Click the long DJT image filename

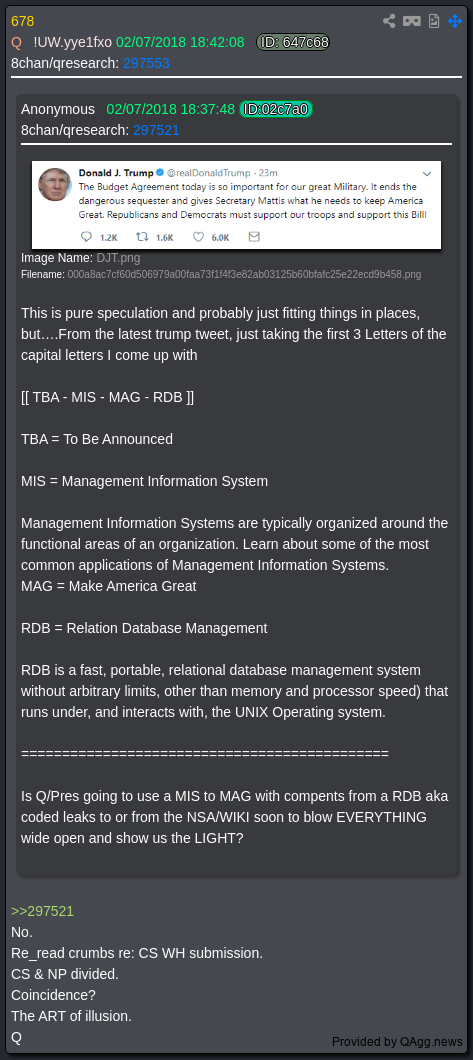[x=244, y=274]
